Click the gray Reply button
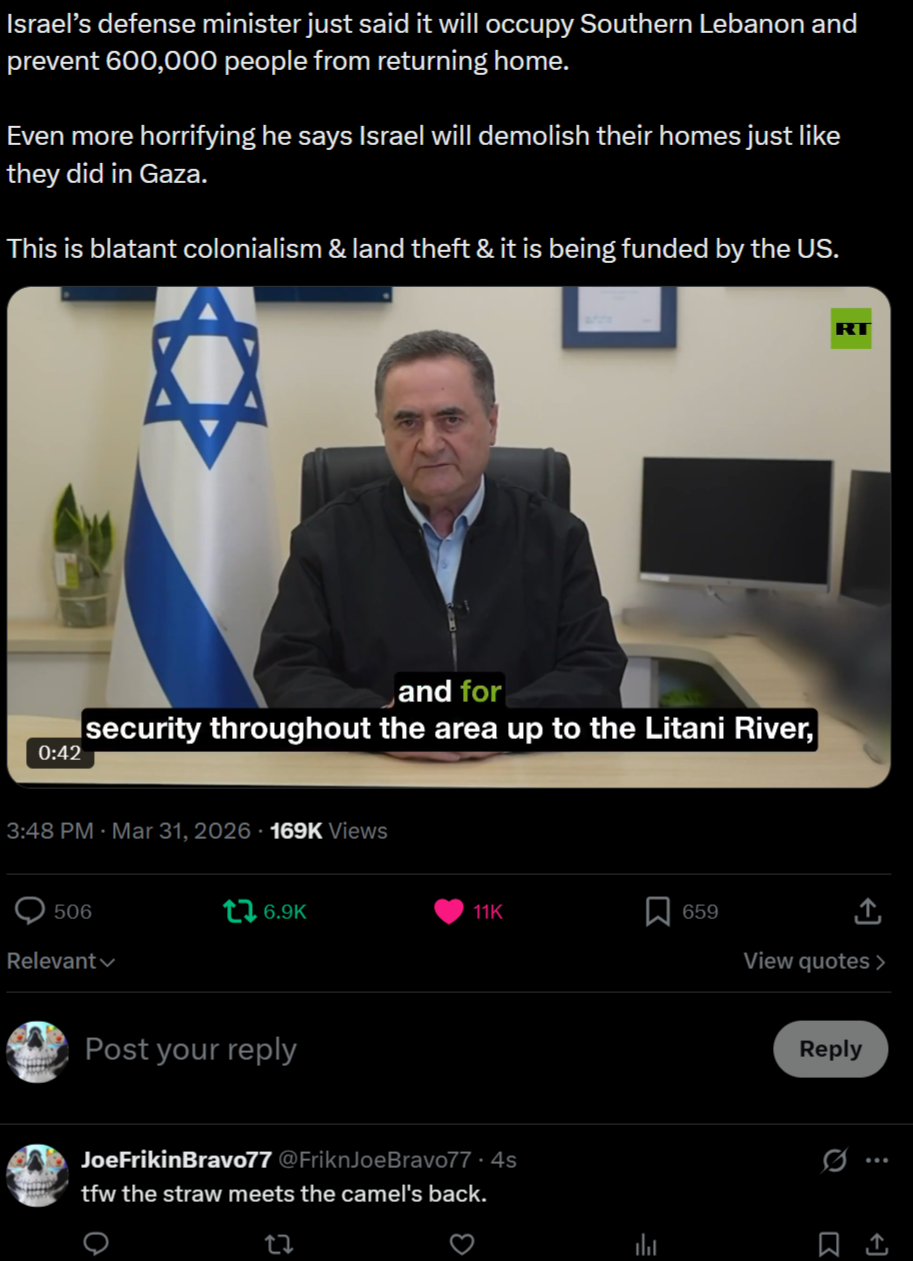Viewport: 913px width, 1261px height. point(830,1049)
